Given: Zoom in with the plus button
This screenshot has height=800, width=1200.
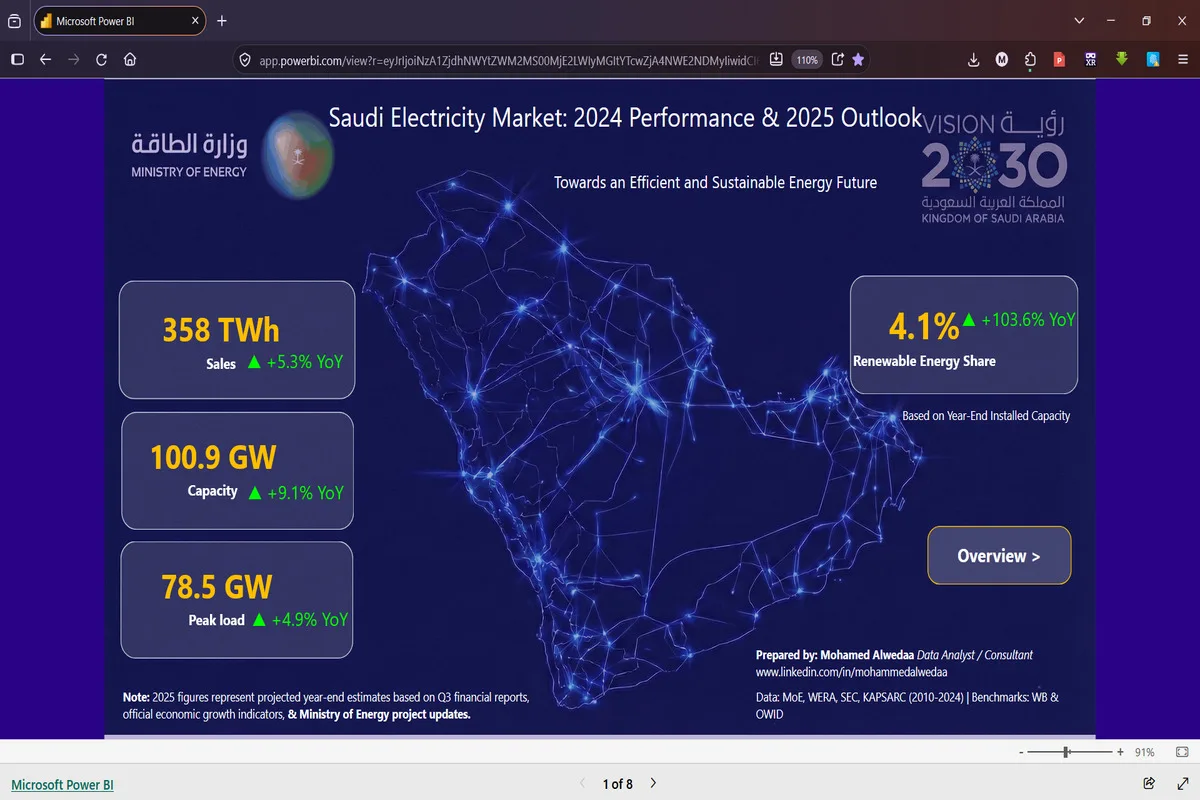Looking at the screenshot, I should coord(1121,752).
